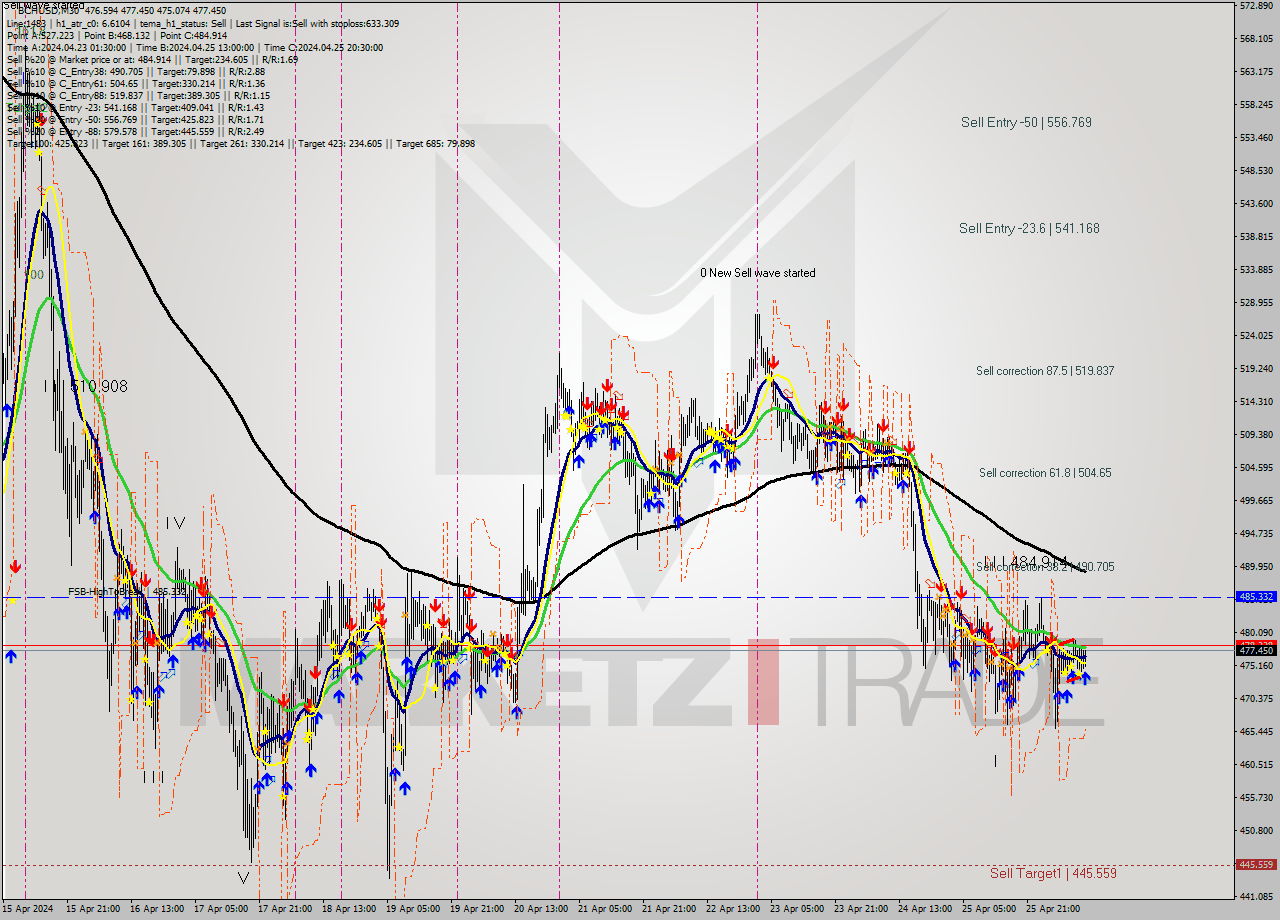
Task: Click the wave label '510.908'
Action: pos(99,386)
